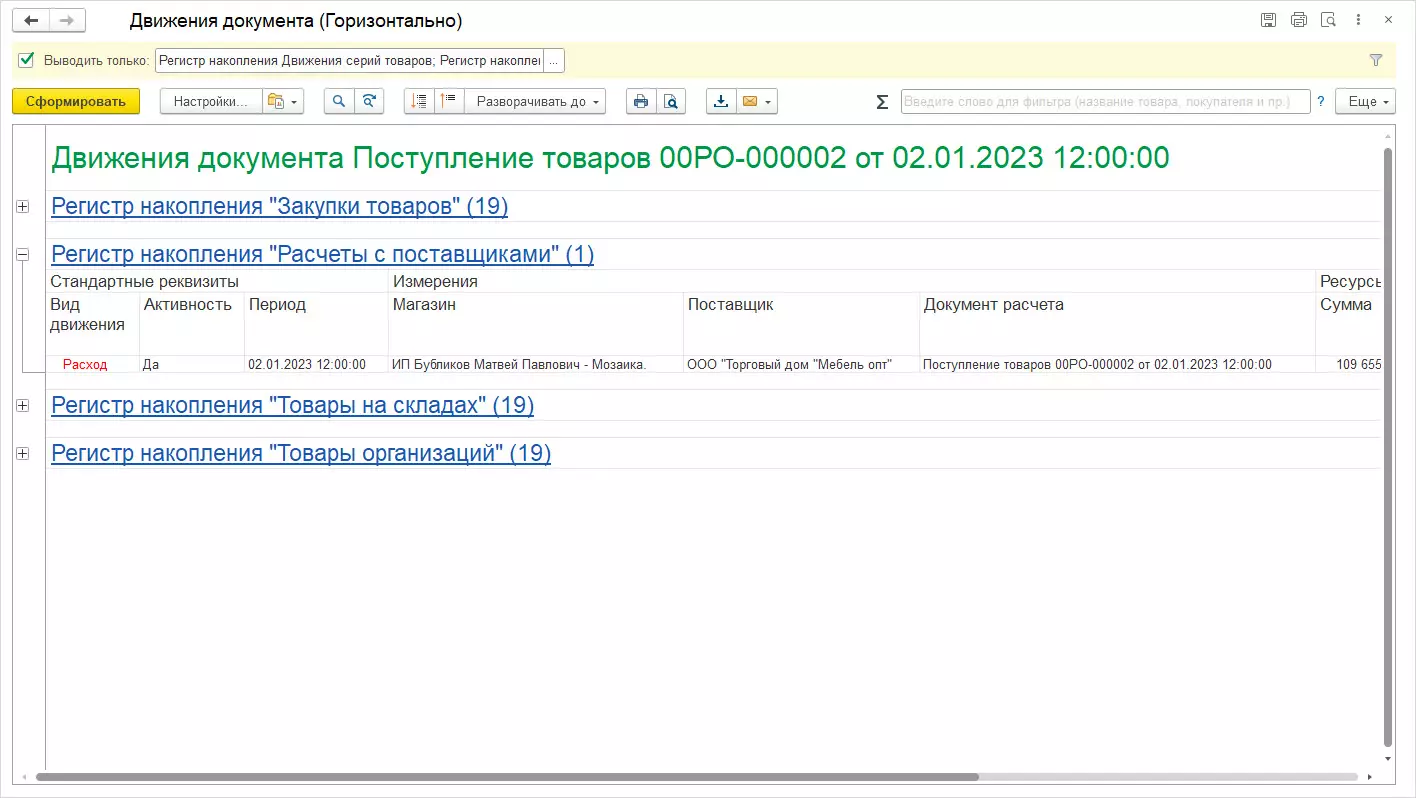
Task: Click the yellow Сформировать button
Action: click(x=76, y=101)
